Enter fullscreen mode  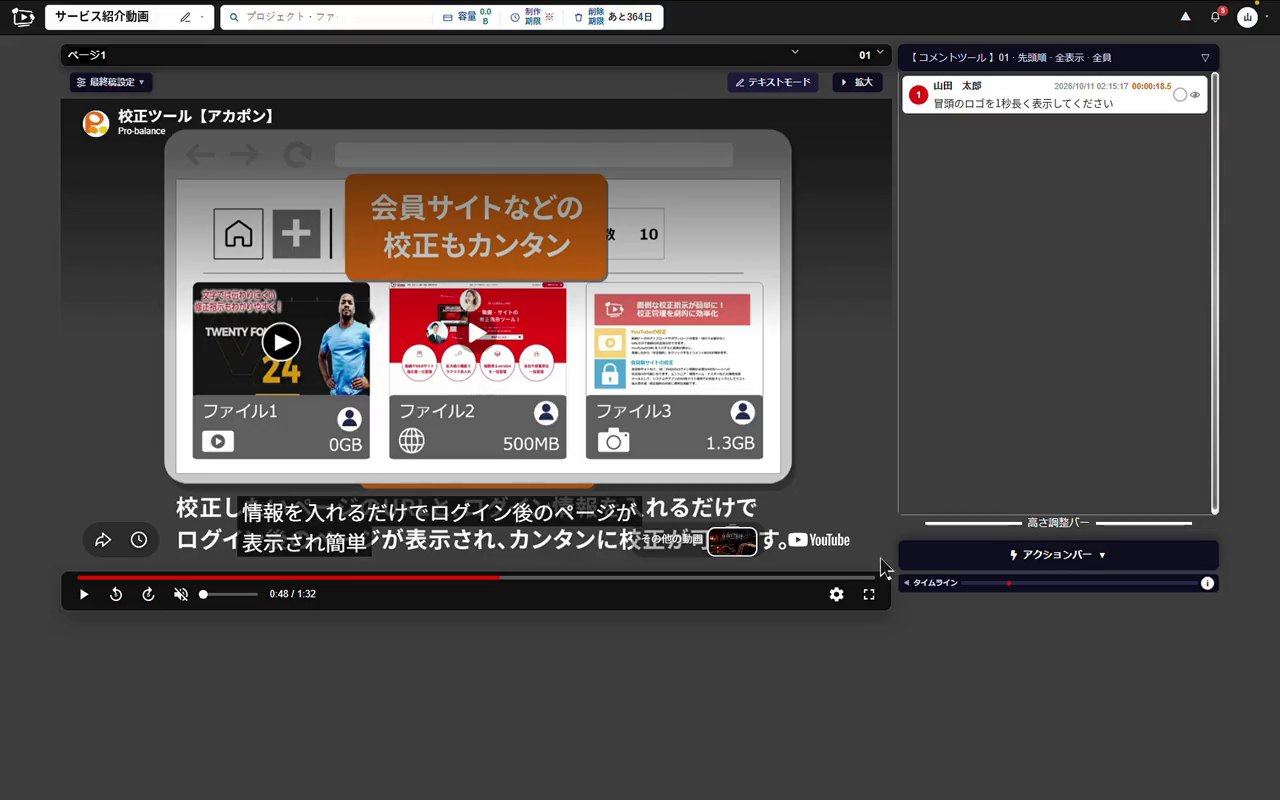tap(869, 594)
